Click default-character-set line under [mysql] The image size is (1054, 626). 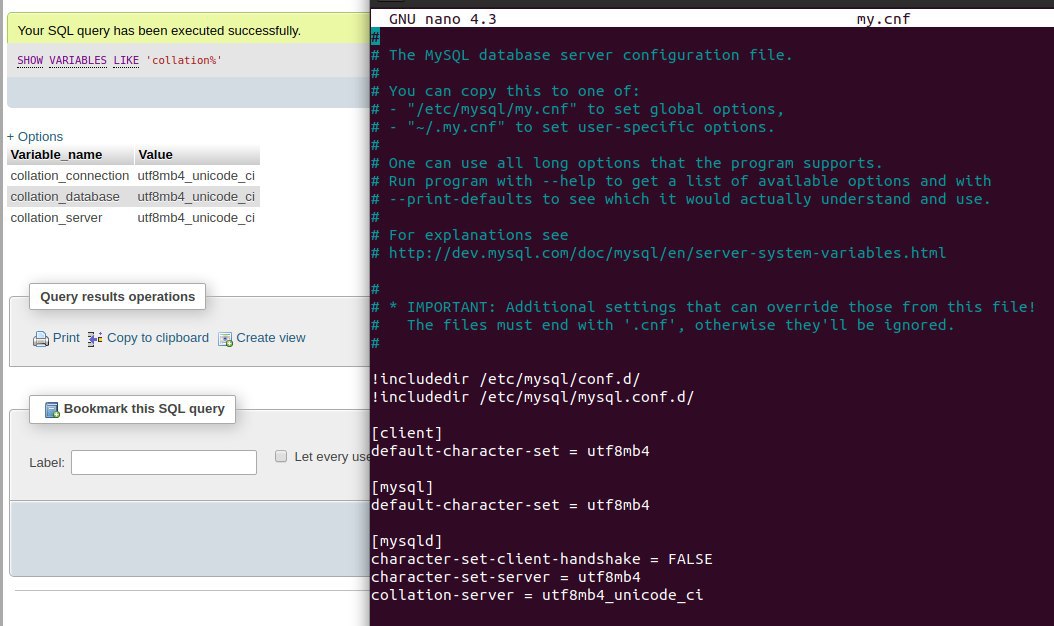click(x=510, y=505)
